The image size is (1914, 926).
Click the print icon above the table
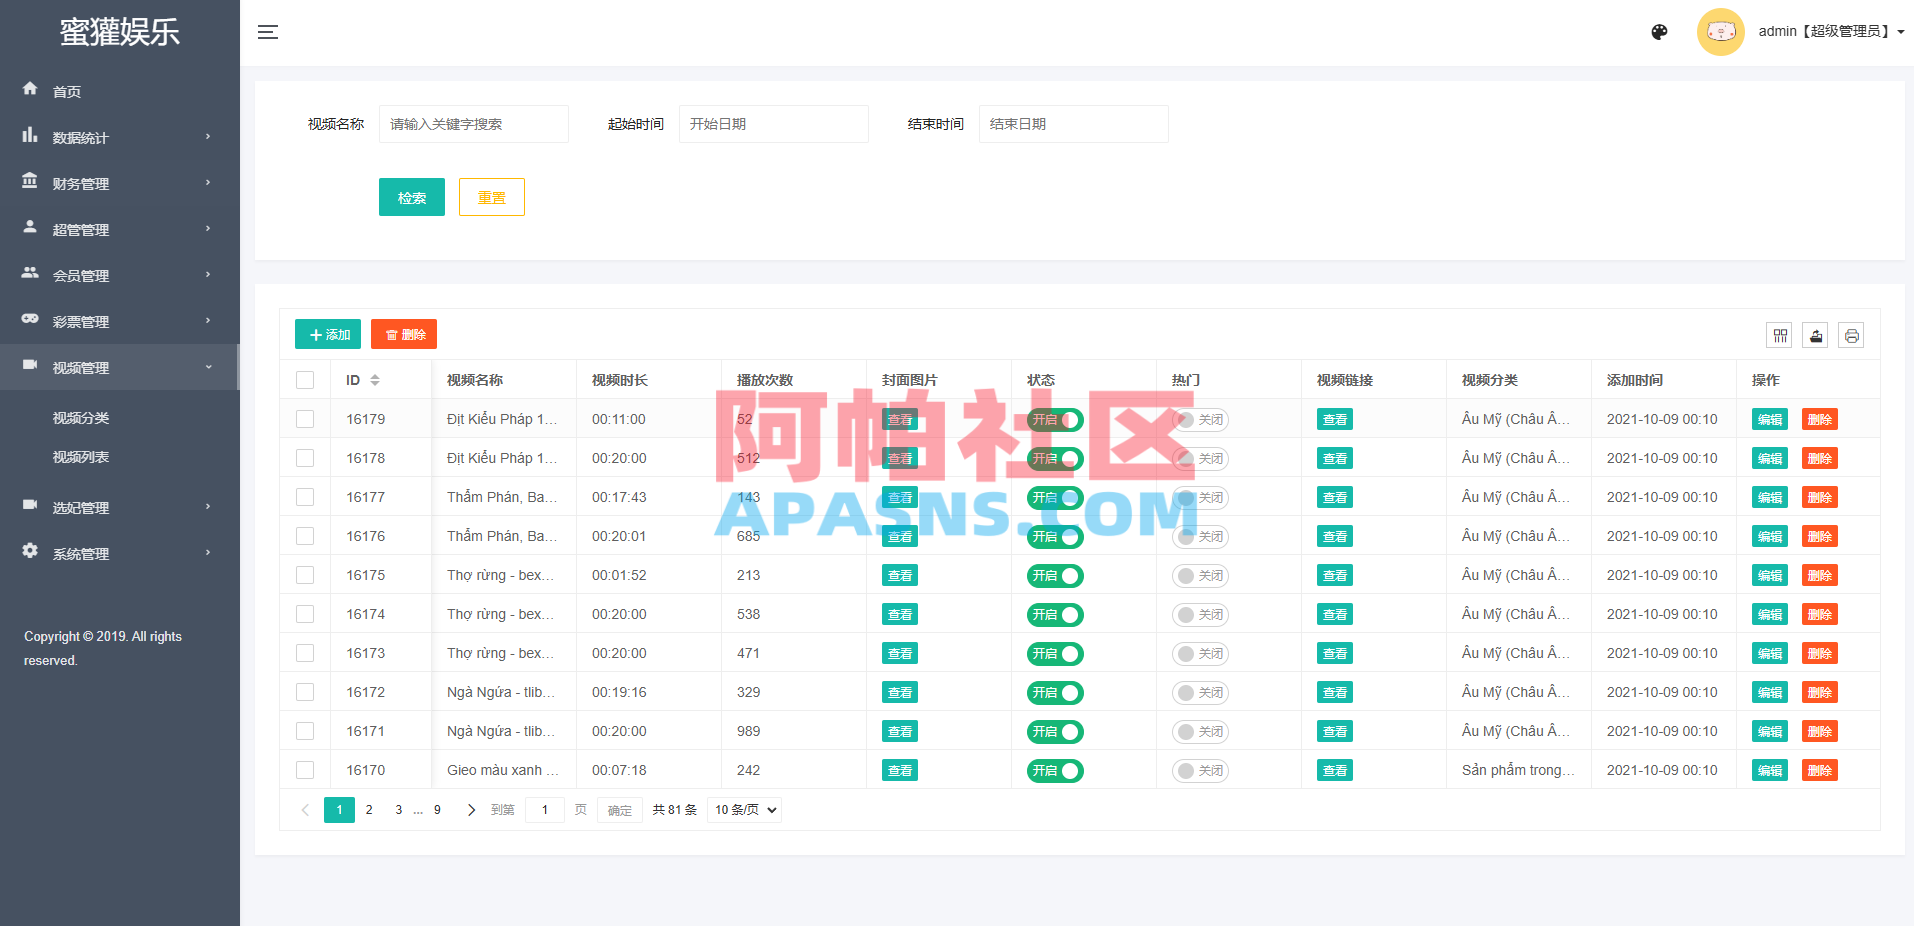point(1851,335)
